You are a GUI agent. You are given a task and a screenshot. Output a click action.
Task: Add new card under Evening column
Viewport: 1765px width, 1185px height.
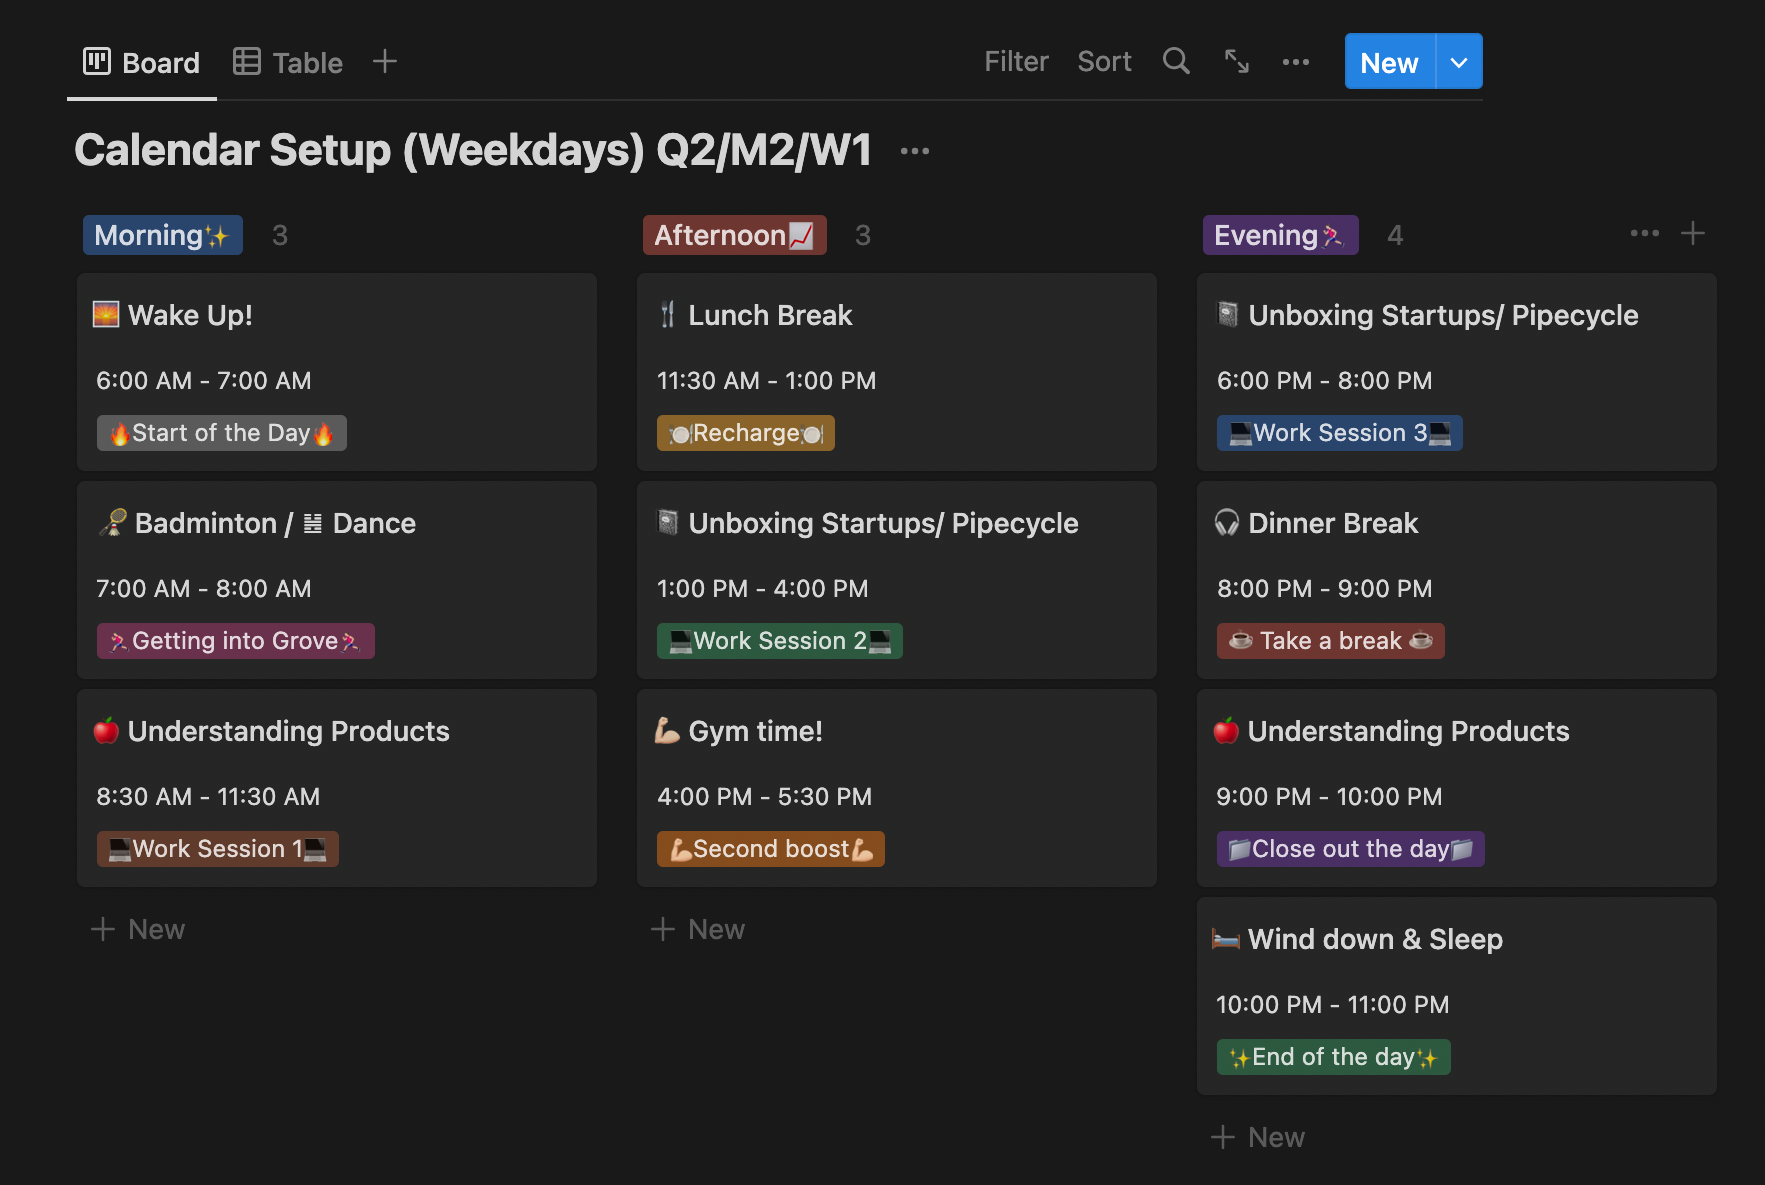tap(1259, 1137)
